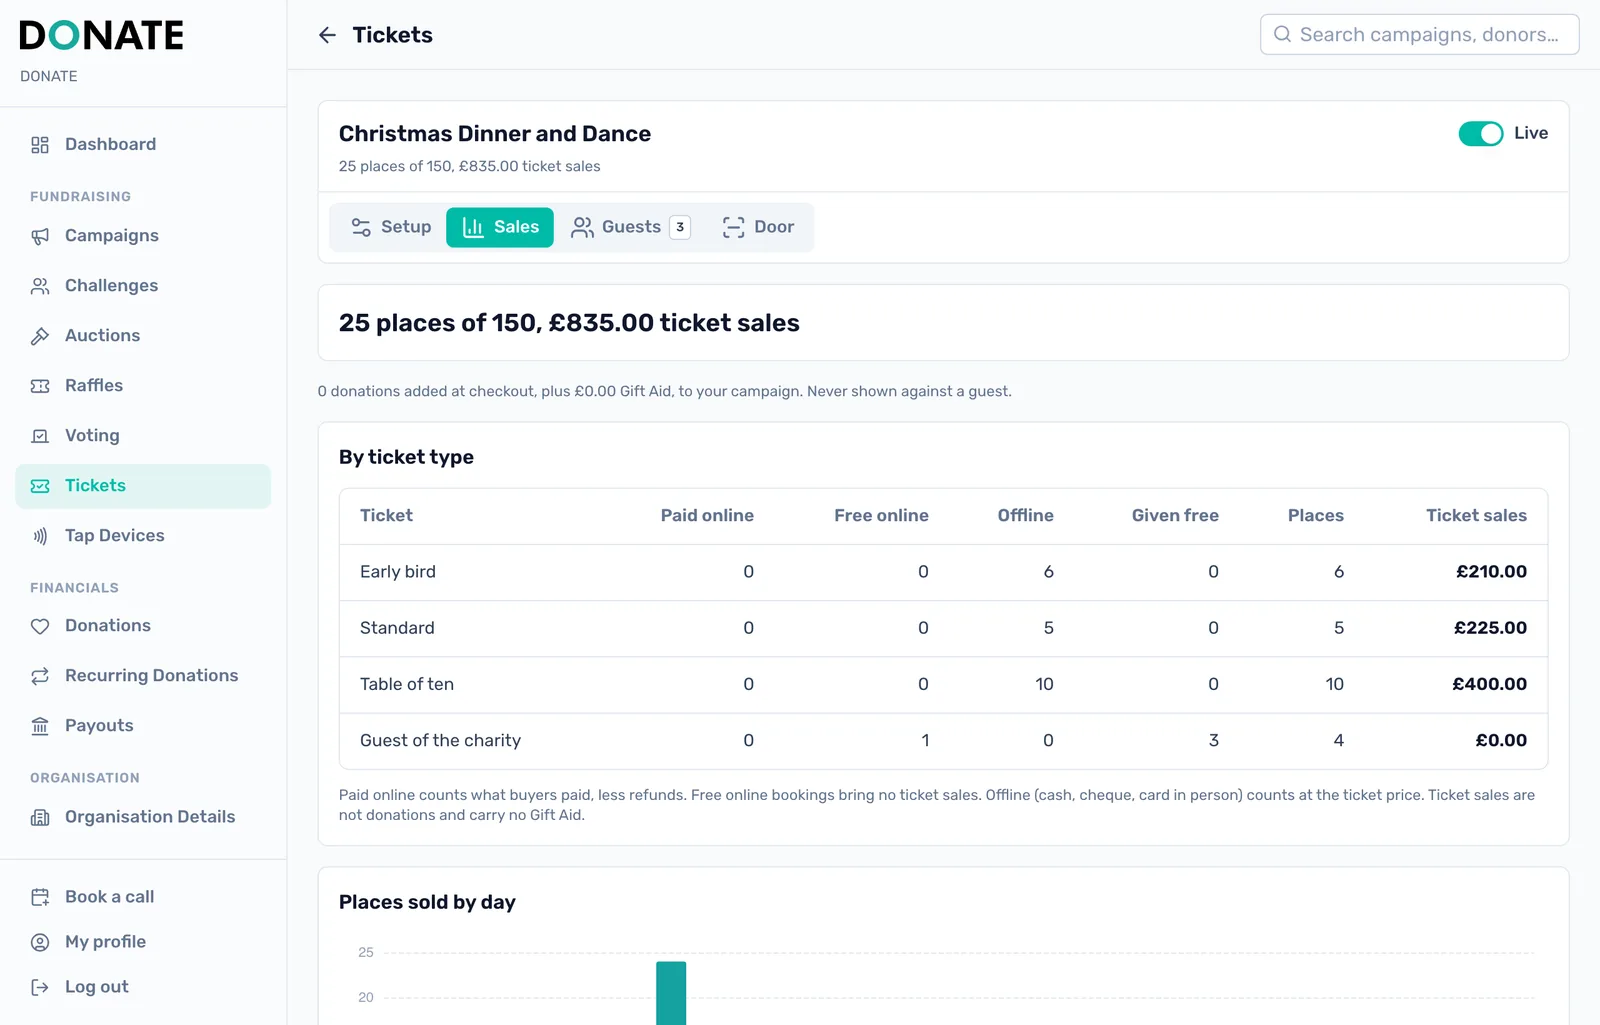Click the Paid online column header
Viewport: 1600px width, 1025px height.
click(x=707, y=516)
